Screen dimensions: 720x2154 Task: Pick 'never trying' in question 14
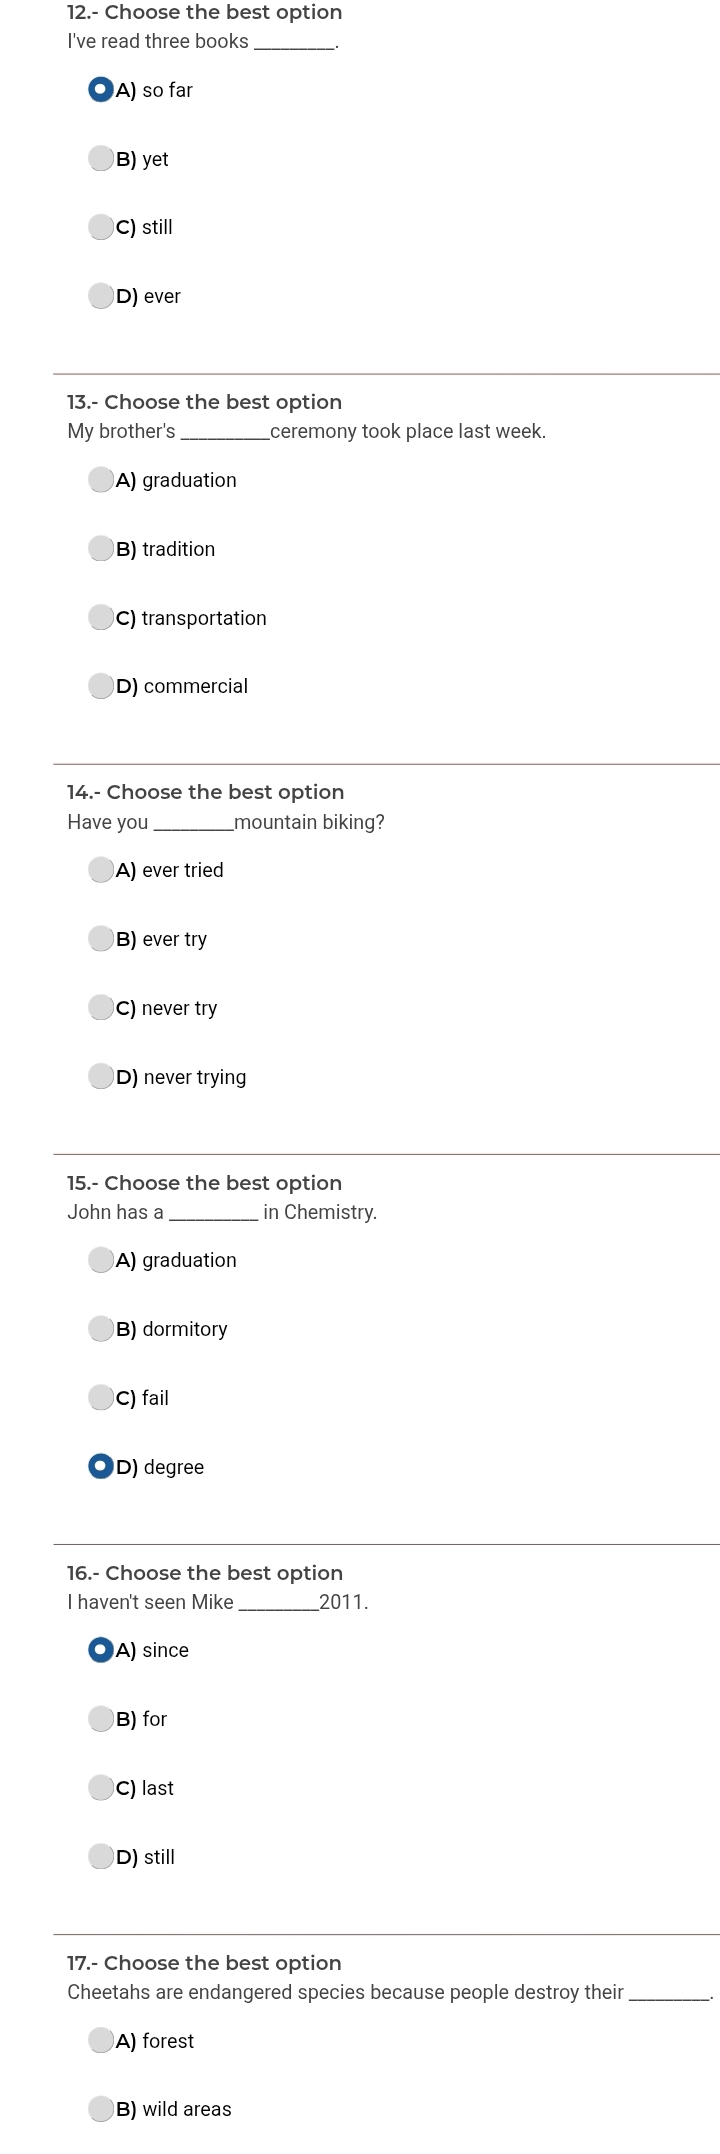pyautogui.click(x=101, y=1076)
